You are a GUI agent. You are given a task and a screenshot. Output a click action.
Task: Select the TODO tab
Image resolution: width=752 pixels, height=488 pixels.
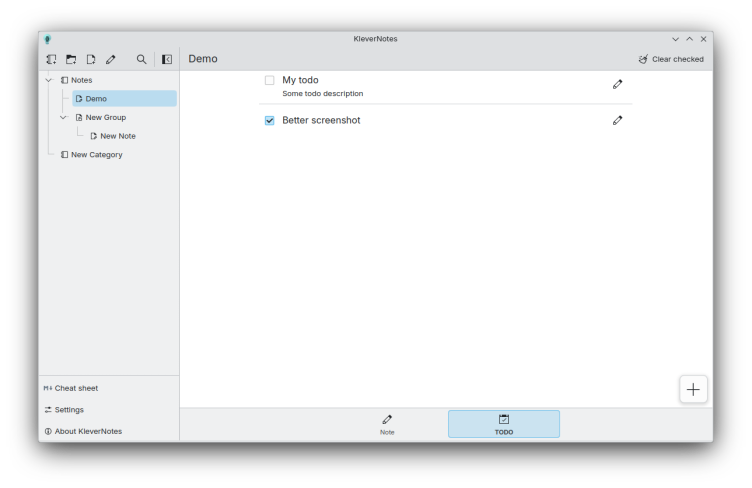pos(503,424)
